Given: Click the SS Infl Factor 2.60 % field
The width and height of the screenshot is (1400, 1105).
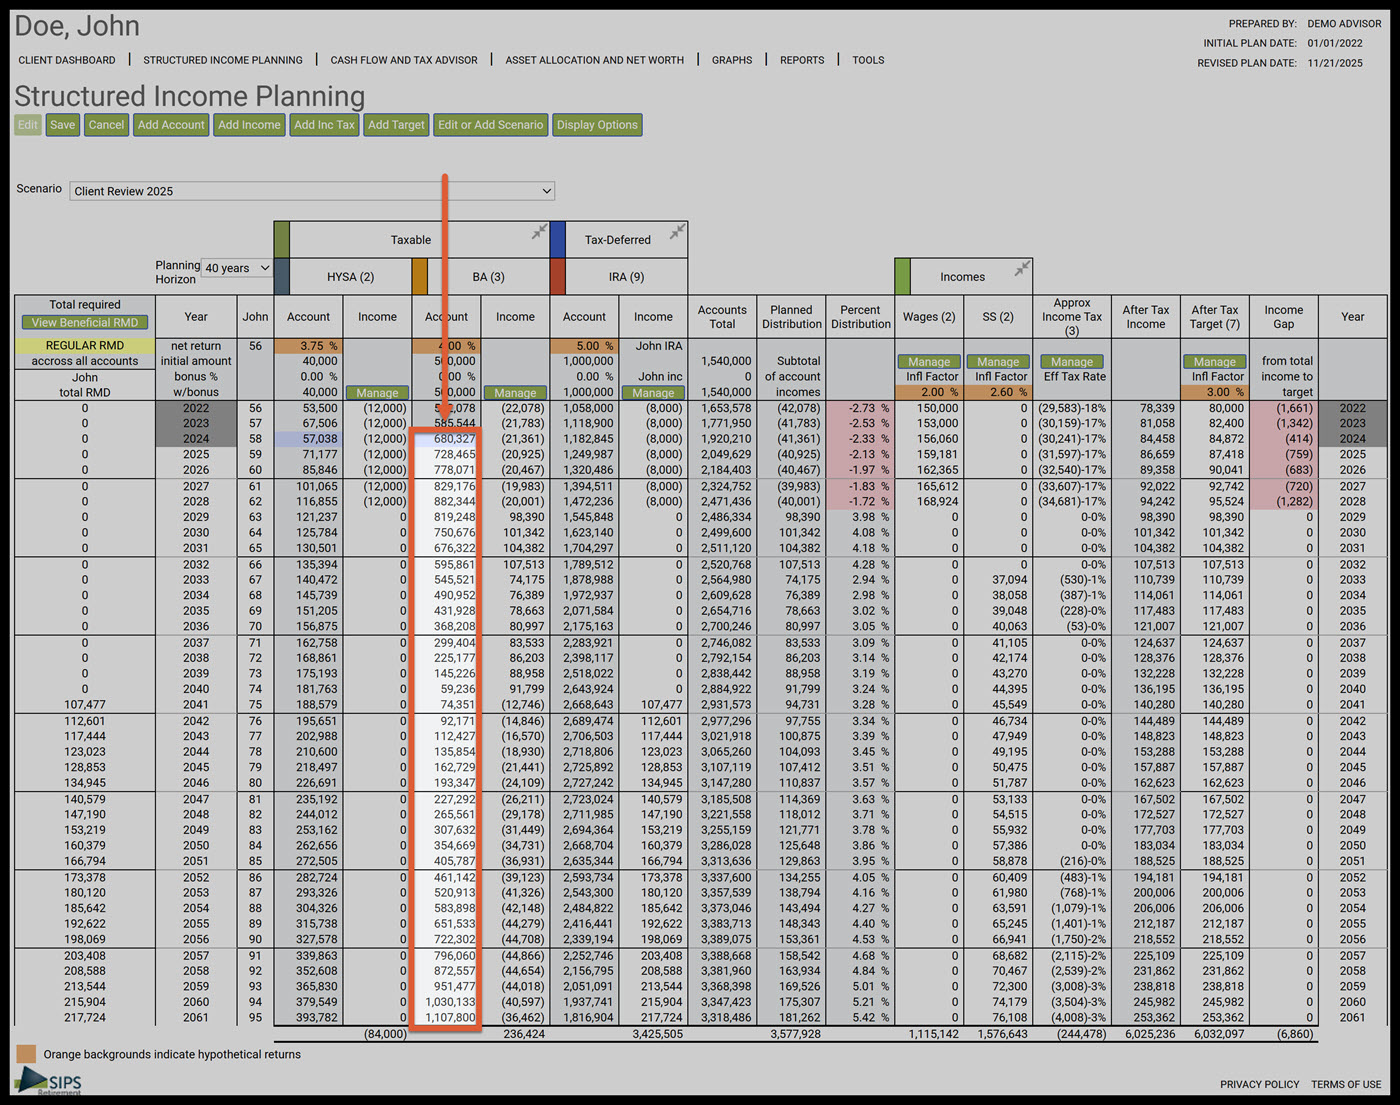Looking at the screenshot, I should coord(998,393).
